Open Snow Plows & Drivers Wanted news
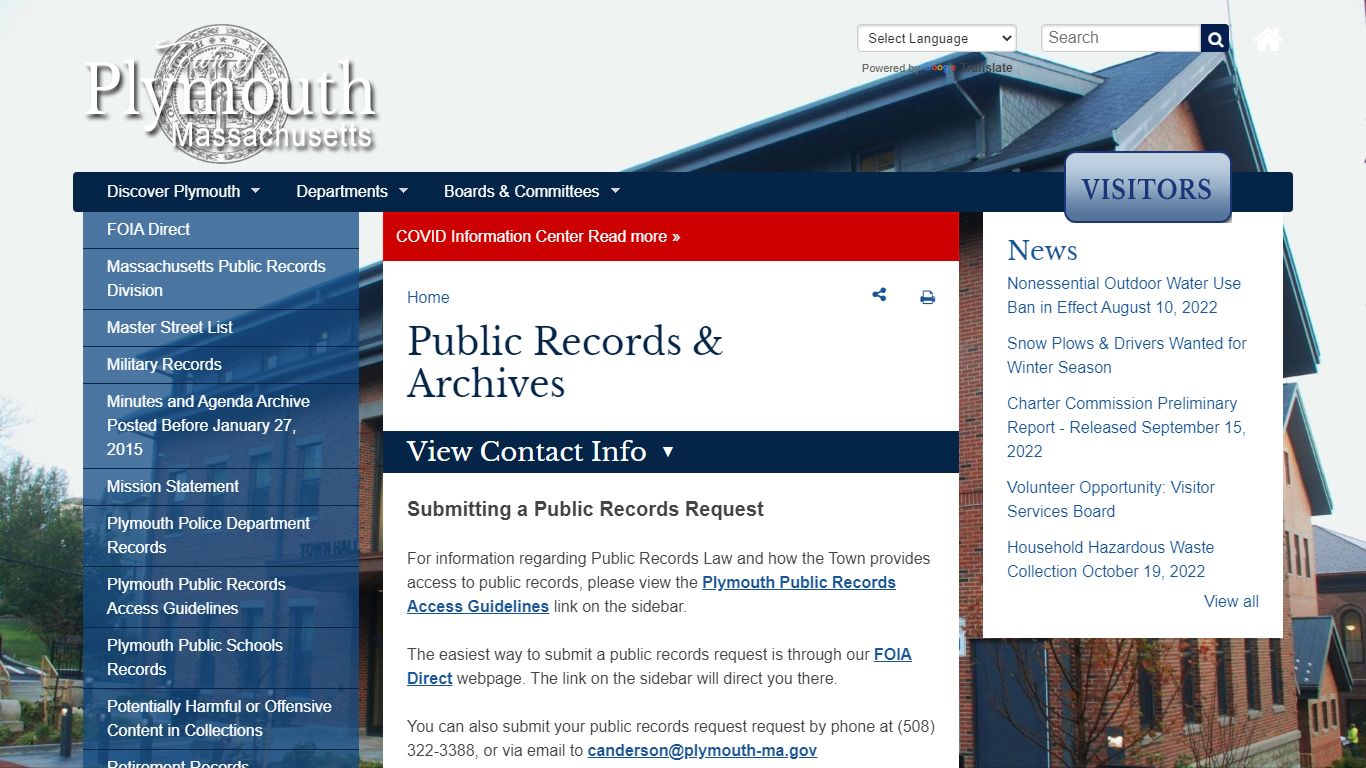Screen dimensions: 1366x768 point(1127,356)
